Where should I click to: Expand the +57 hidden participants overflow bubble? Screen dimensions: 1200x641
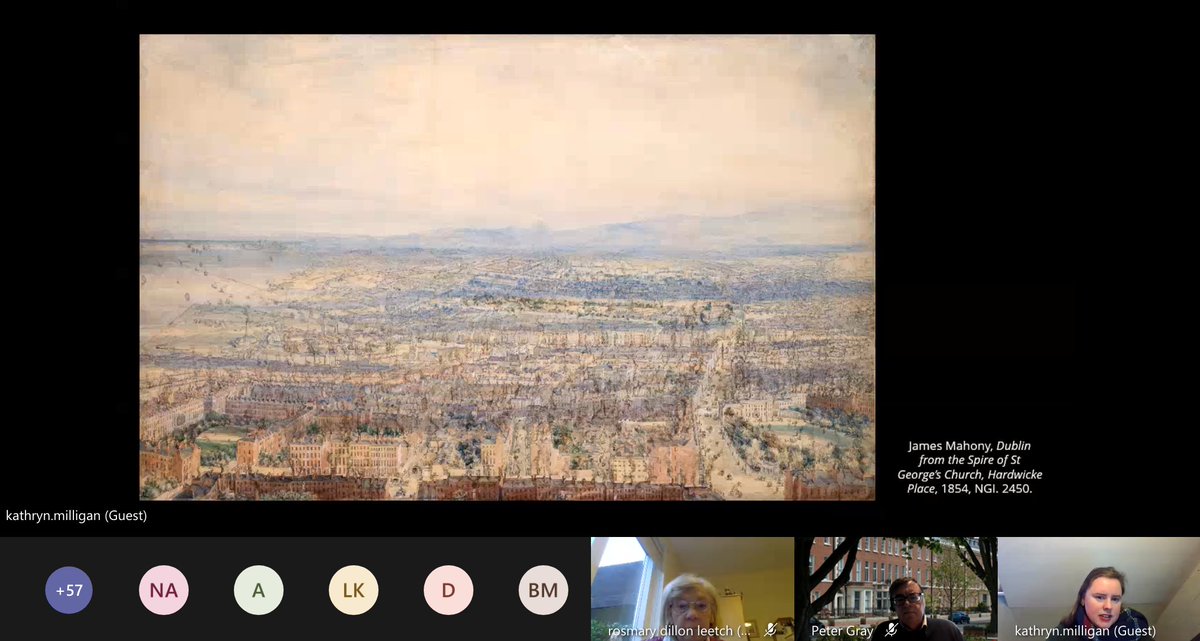pyautogui.click(x=68, y=590)
